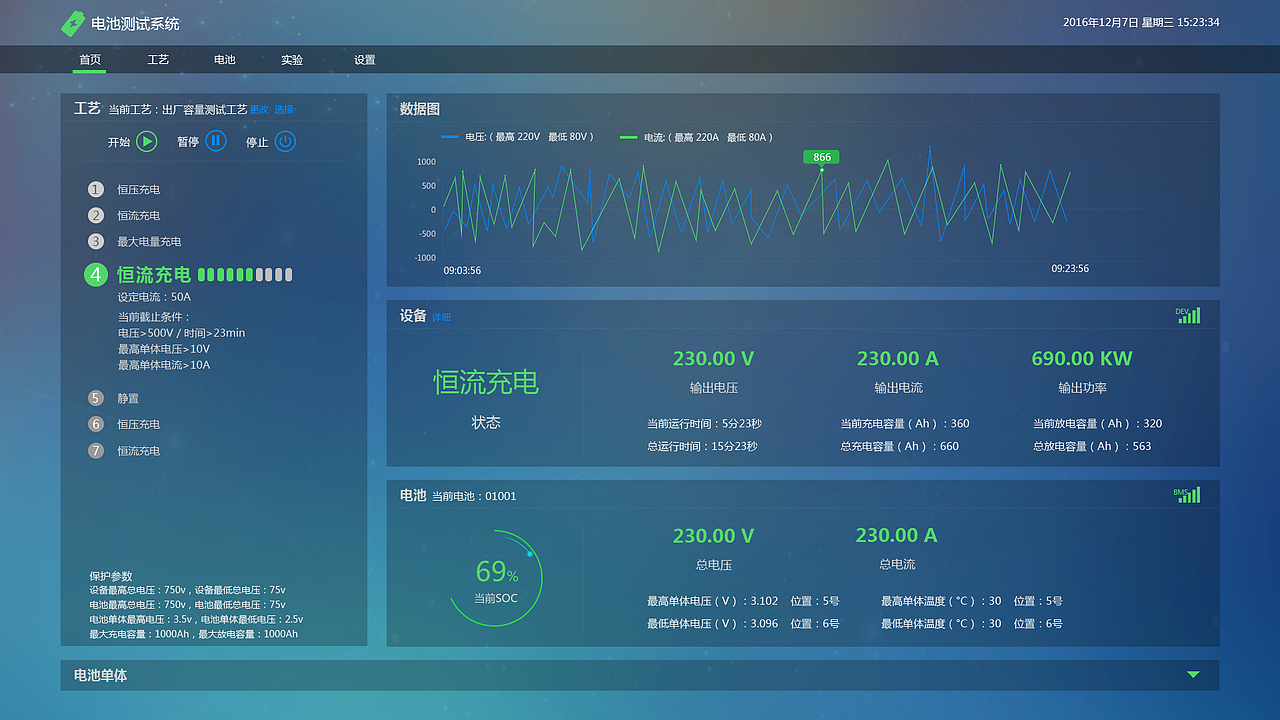Select step 3 circle for 最大电量充电
Screen dimensions: 1280x720
coord(96,241)
